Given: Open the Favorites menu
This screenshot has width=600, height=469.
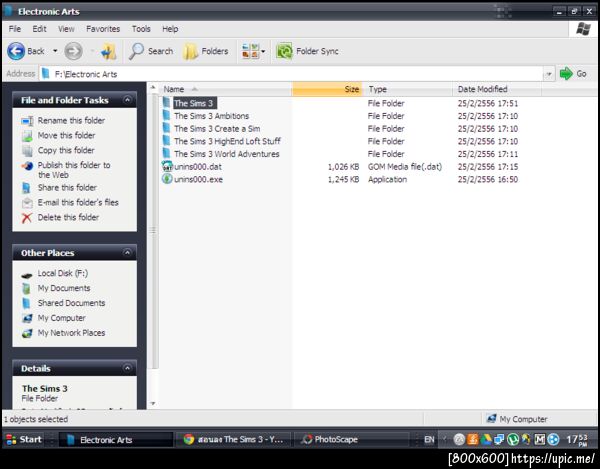Looking at the screenshot, I should 103,29.
